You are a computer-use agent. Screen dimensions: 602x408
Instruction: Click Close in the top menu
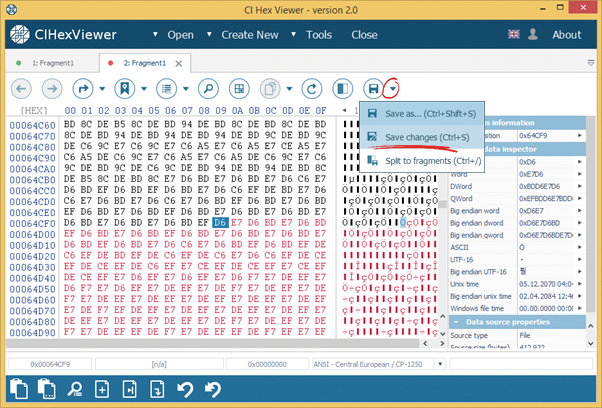(x=364, y=35)
